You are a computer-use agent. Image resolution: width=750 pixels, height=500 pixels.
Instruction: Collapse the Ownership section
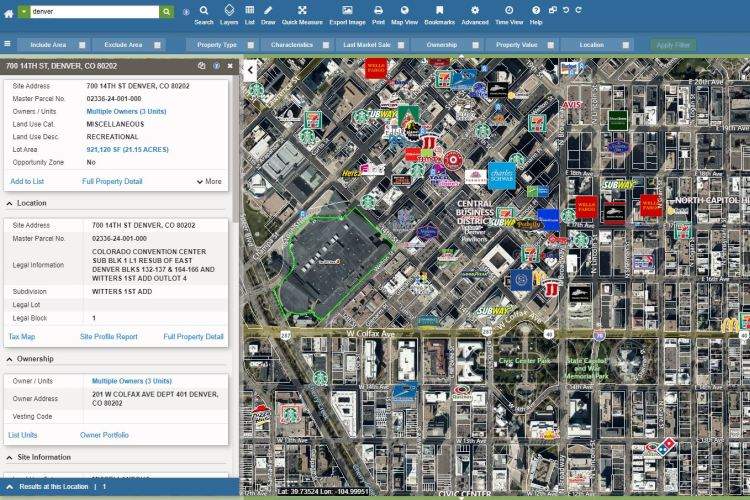coord(10,359)
